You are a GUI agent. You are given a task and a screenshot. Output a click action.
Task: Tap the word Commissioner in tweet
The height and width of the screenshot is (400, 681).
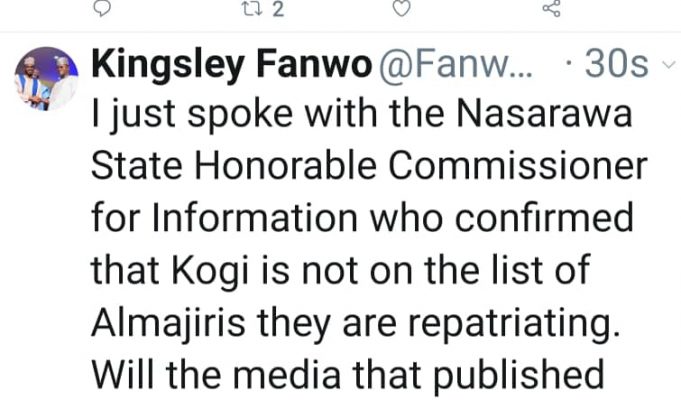[x=517, y=166]
